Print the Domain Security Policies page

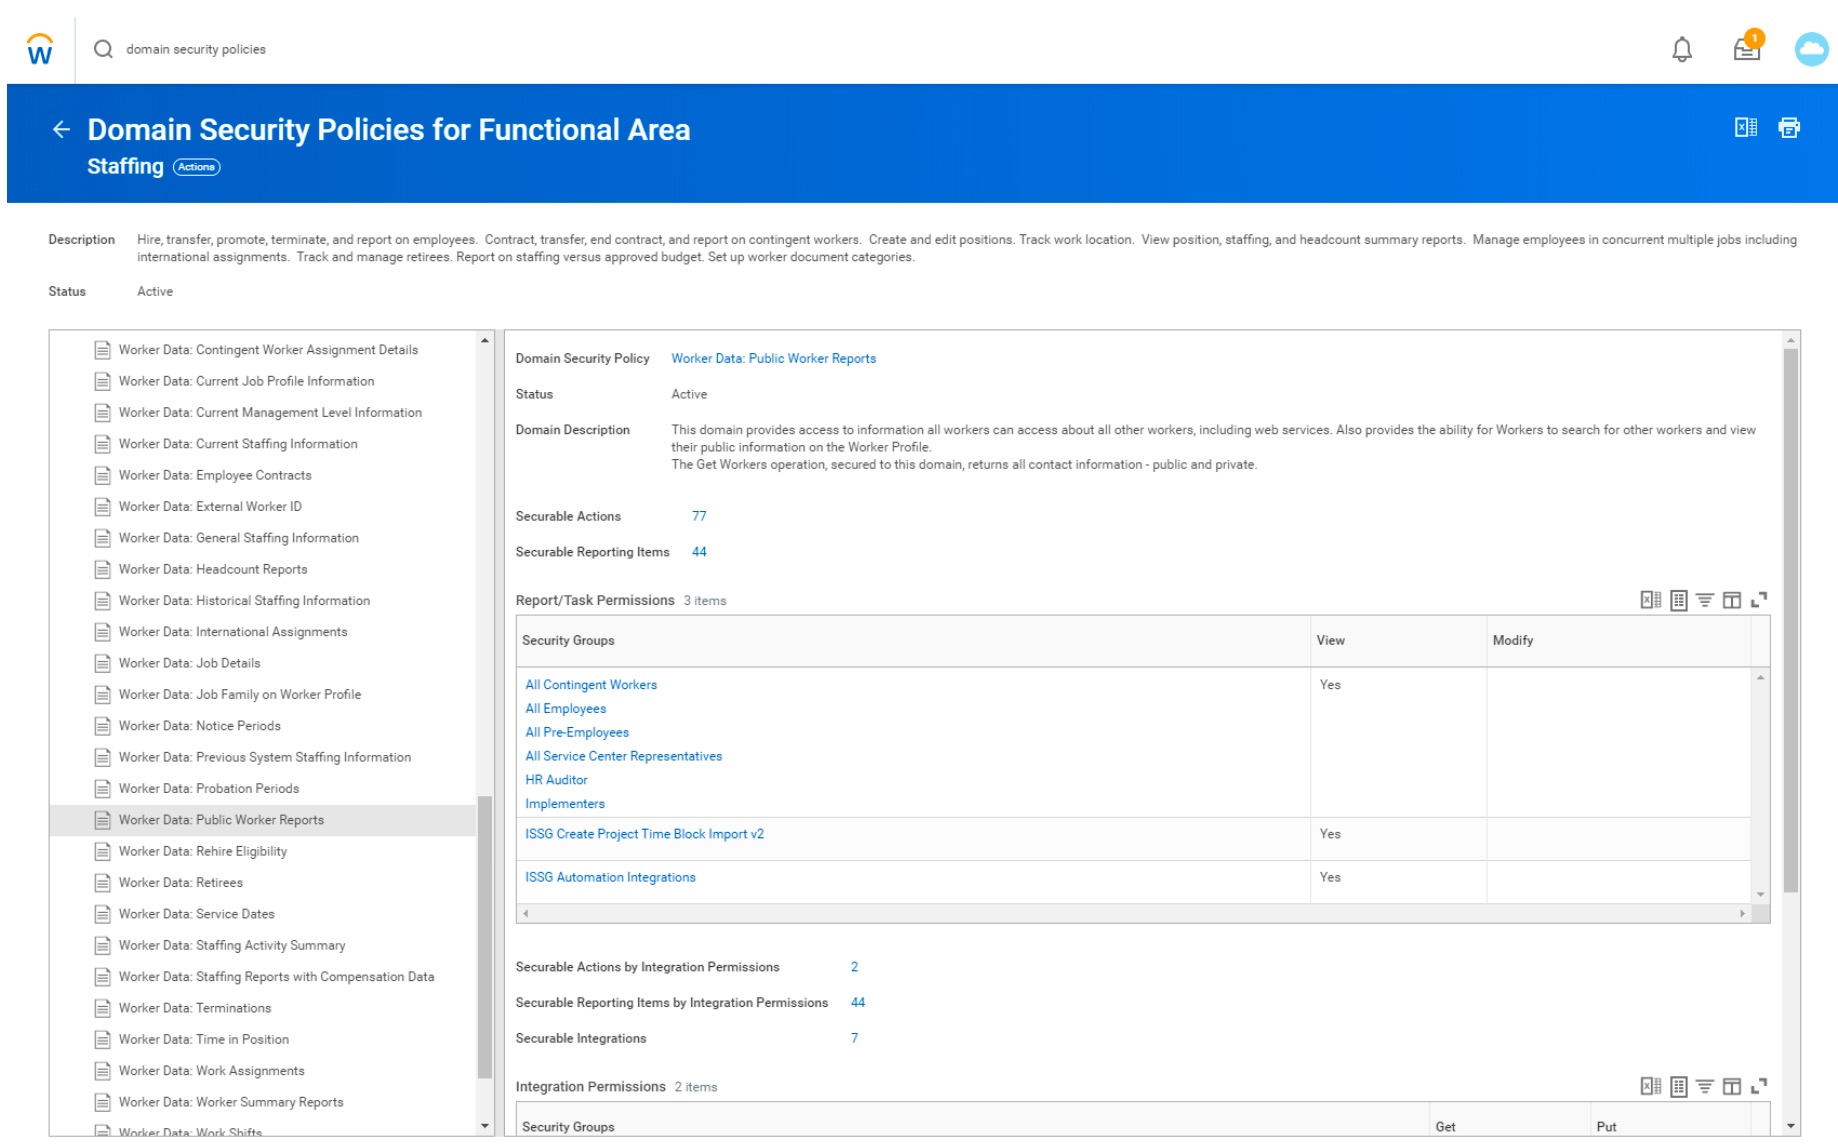[x=1789, y=127]
